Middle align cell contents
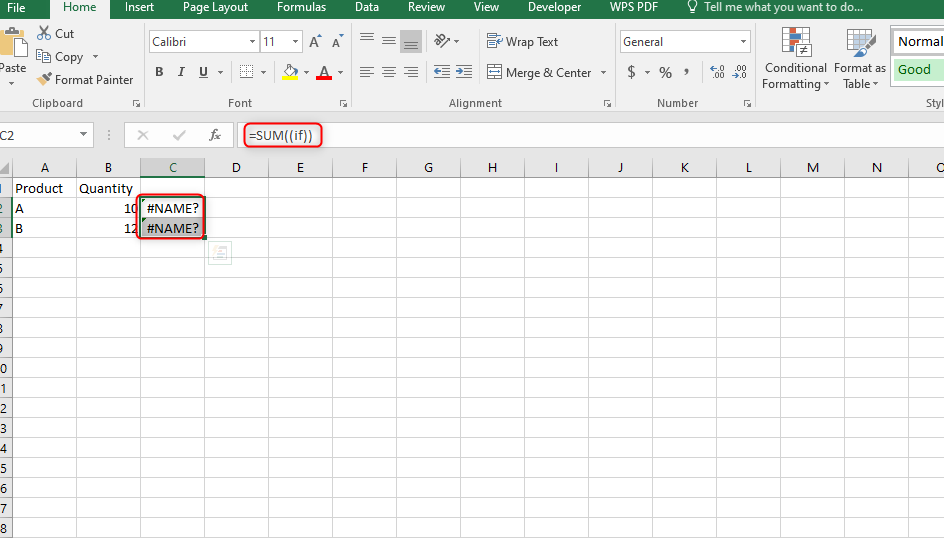Screen dimensions: 944x538 click(389, 42)
